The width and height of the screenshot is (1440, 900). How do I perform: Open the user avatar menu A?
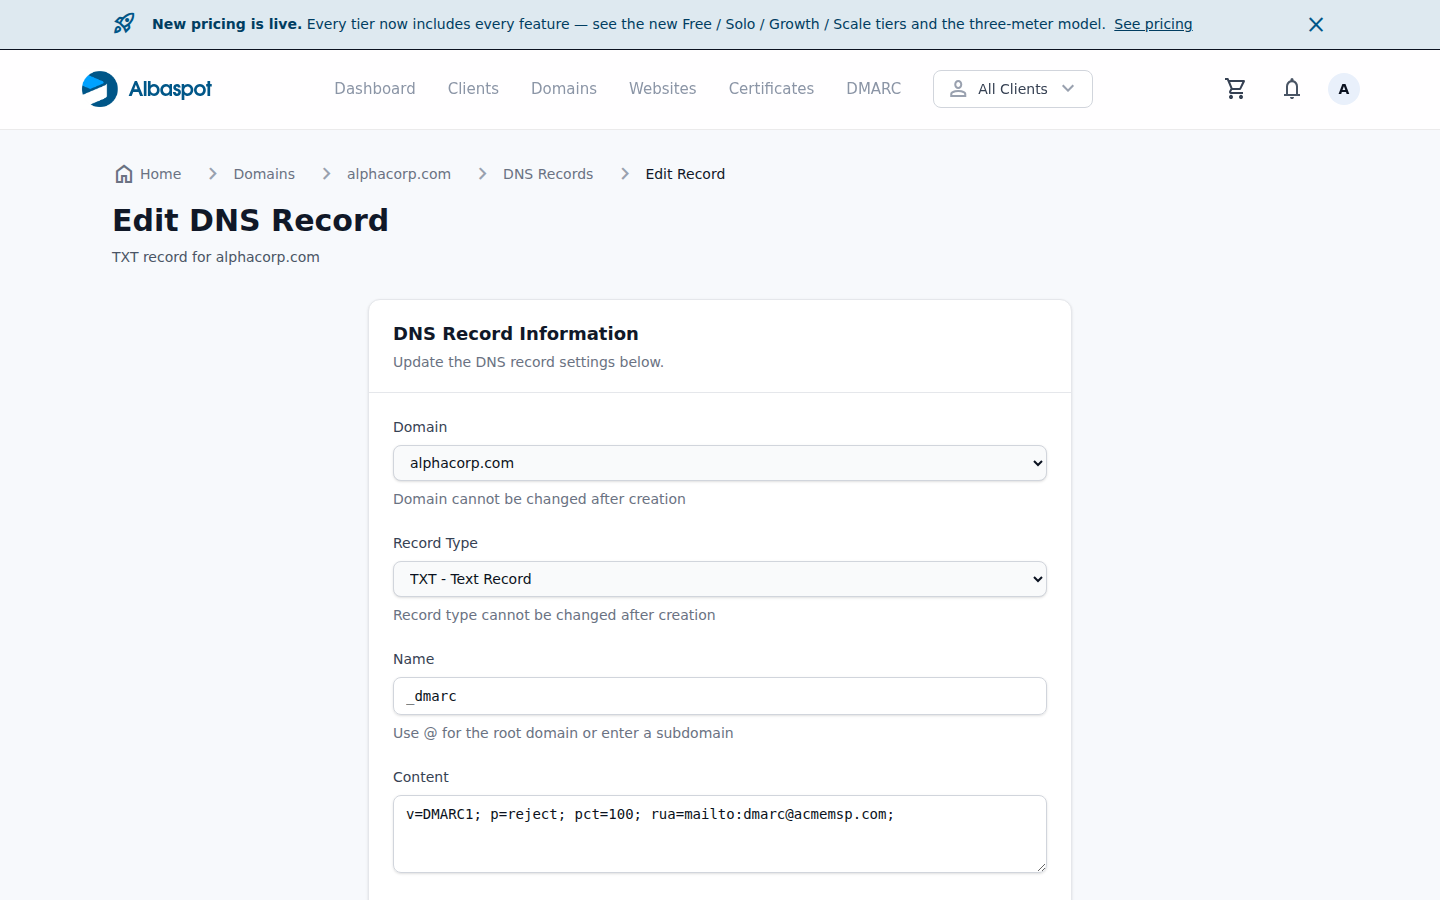[x=1343, y=89]
